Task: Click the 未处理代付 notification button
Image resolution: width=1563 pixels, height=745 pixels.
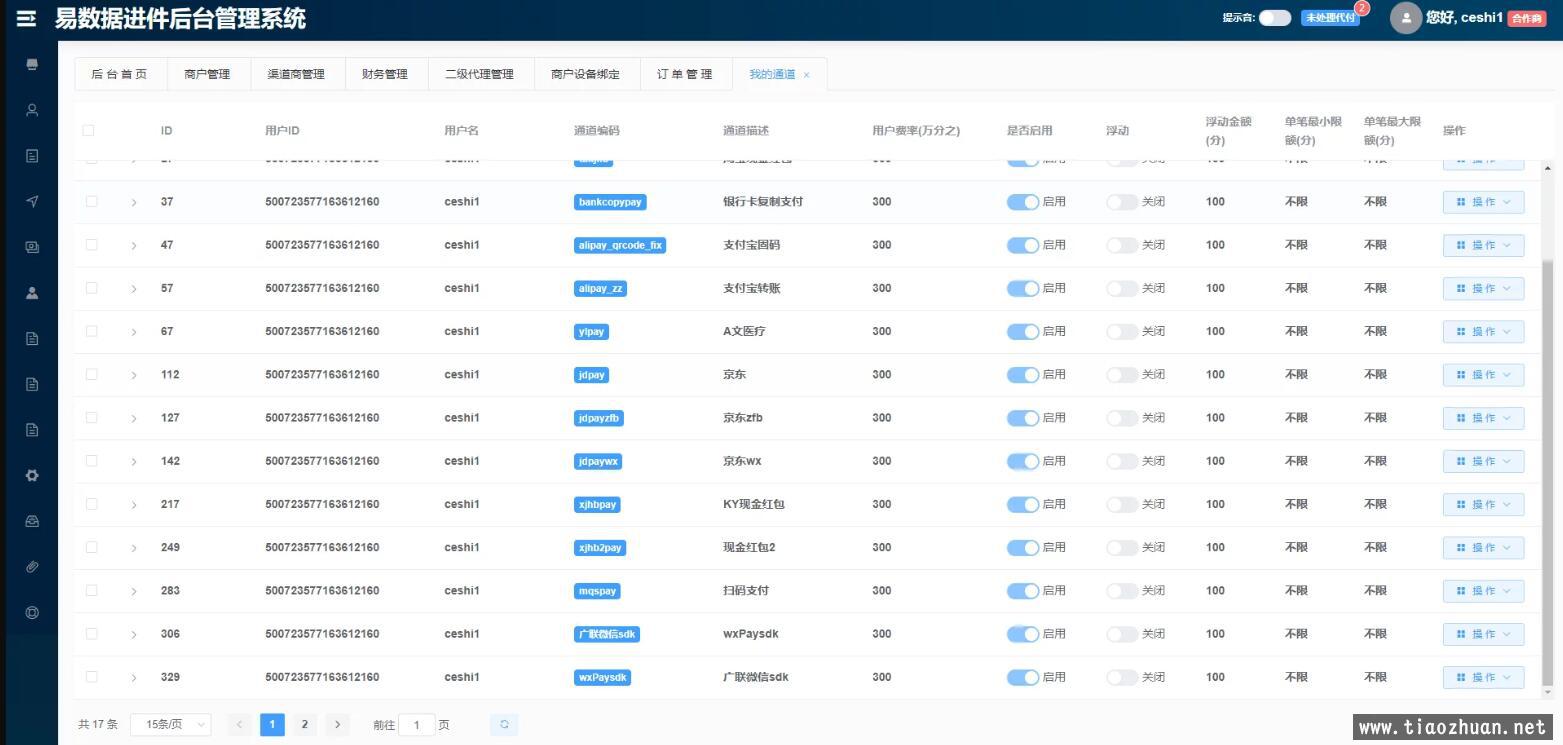Action: [x=1329, y=18]
